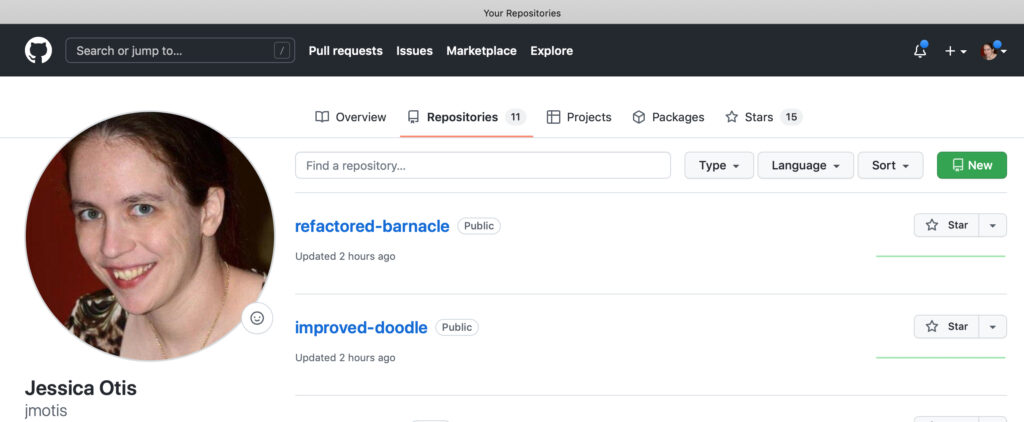The height and width of the screenshot is (422, 1024).
Task: Open the notifications bell
Action: [920, 50]
